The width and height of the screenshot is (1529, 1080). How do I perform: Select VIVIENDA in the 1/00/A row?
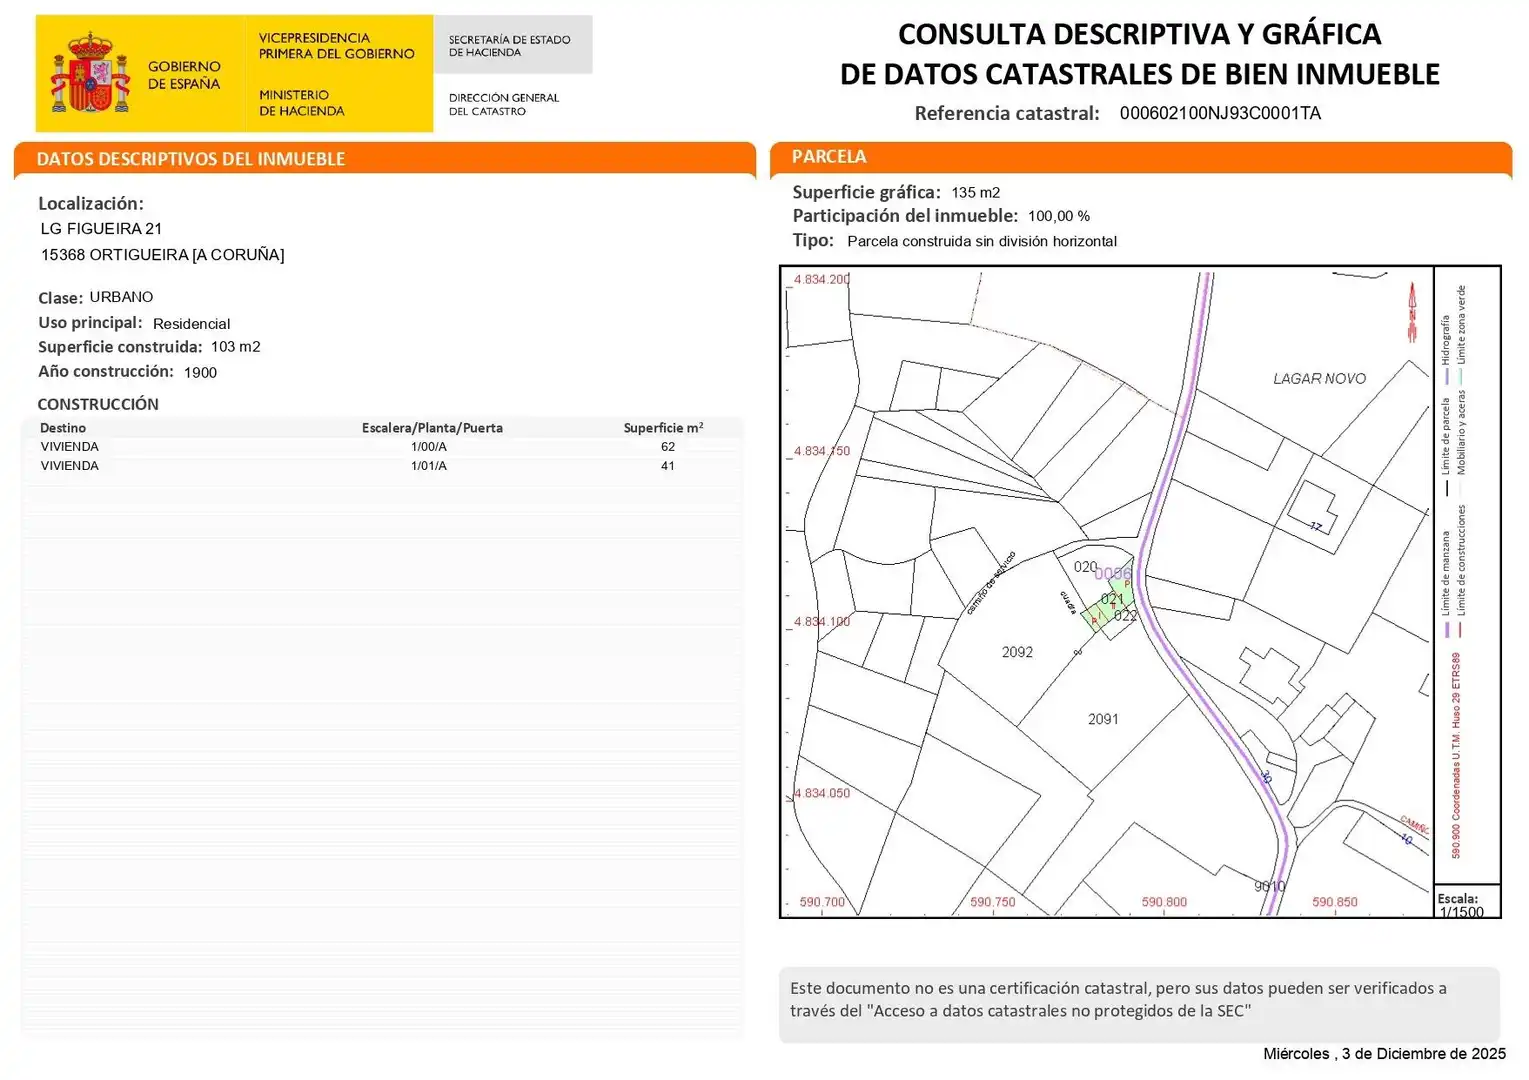(69, 447)
